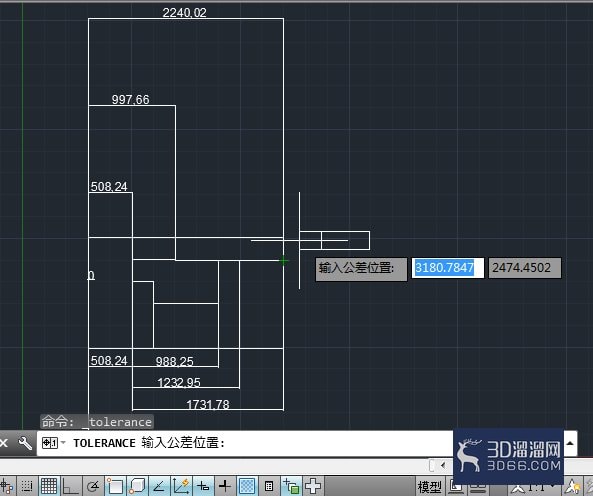The image size is (593, 496).
Task: Expand recent commands dropdown in command line
Action: (63, 442)
